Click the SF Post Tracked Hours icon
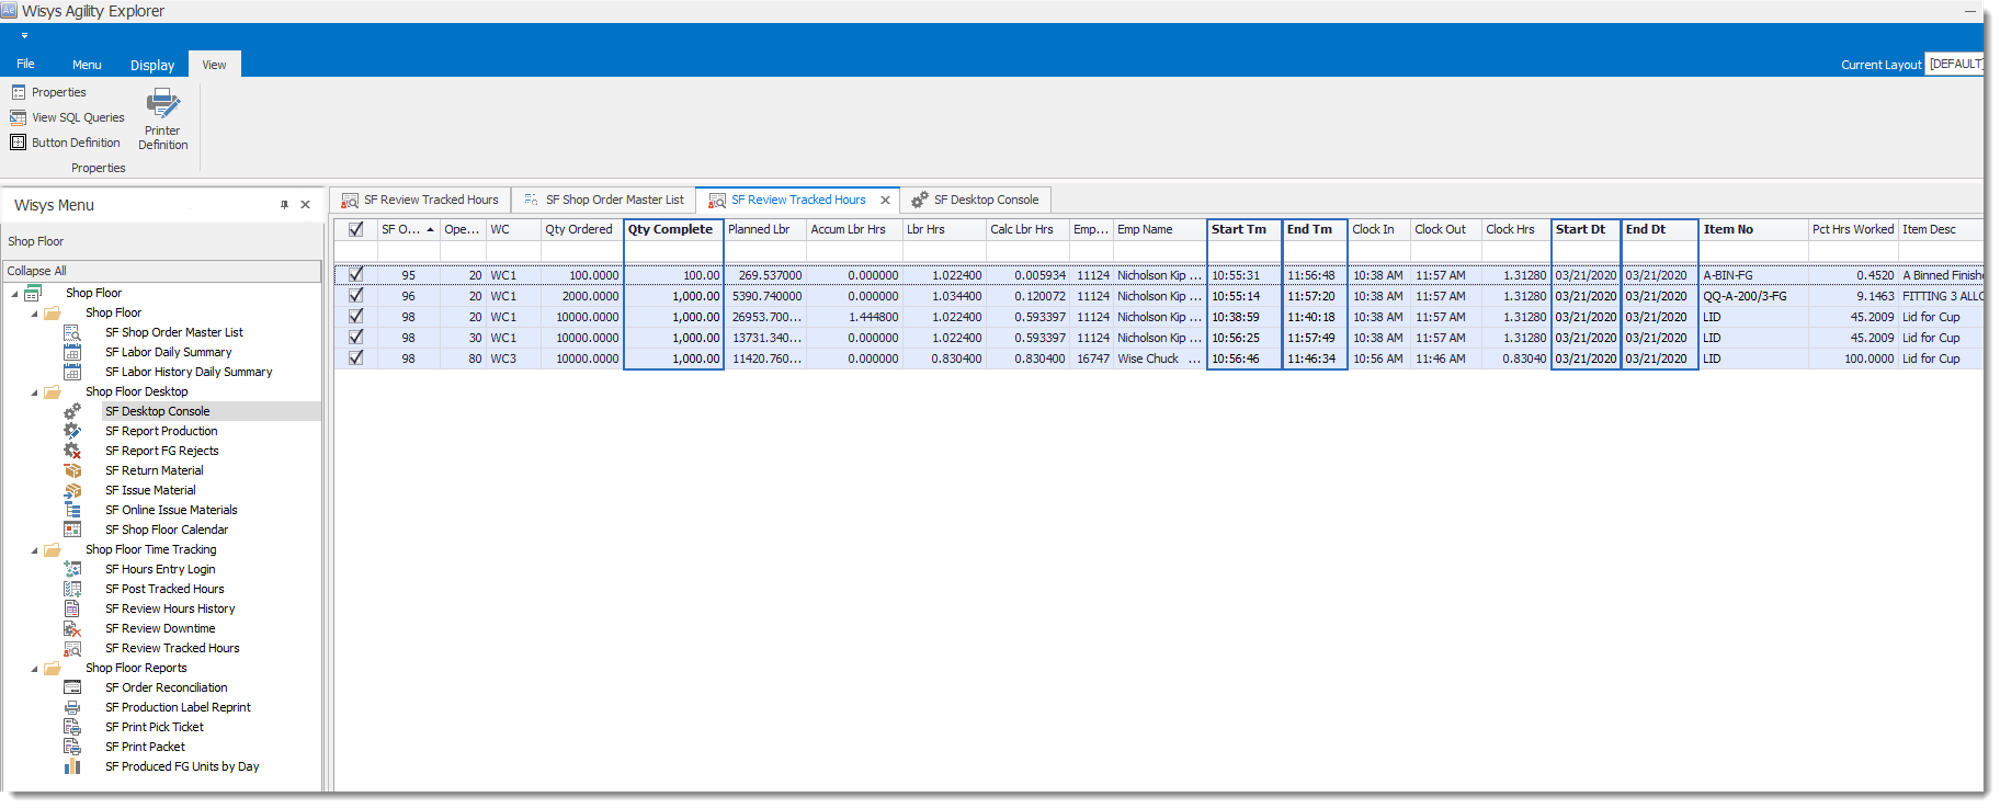1999x808 pixels. pos(72,589)
